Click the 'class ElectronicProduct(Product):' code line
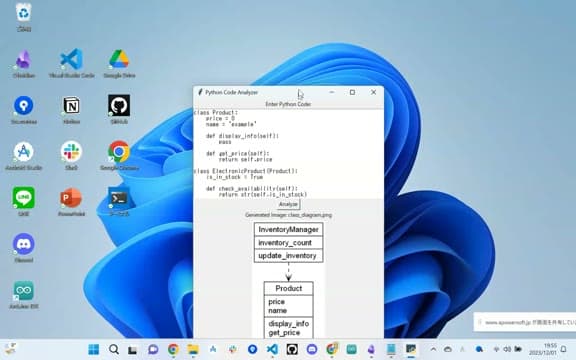This screenshot has height=360, width=576. pyautogui.click(x=246, y=171)
